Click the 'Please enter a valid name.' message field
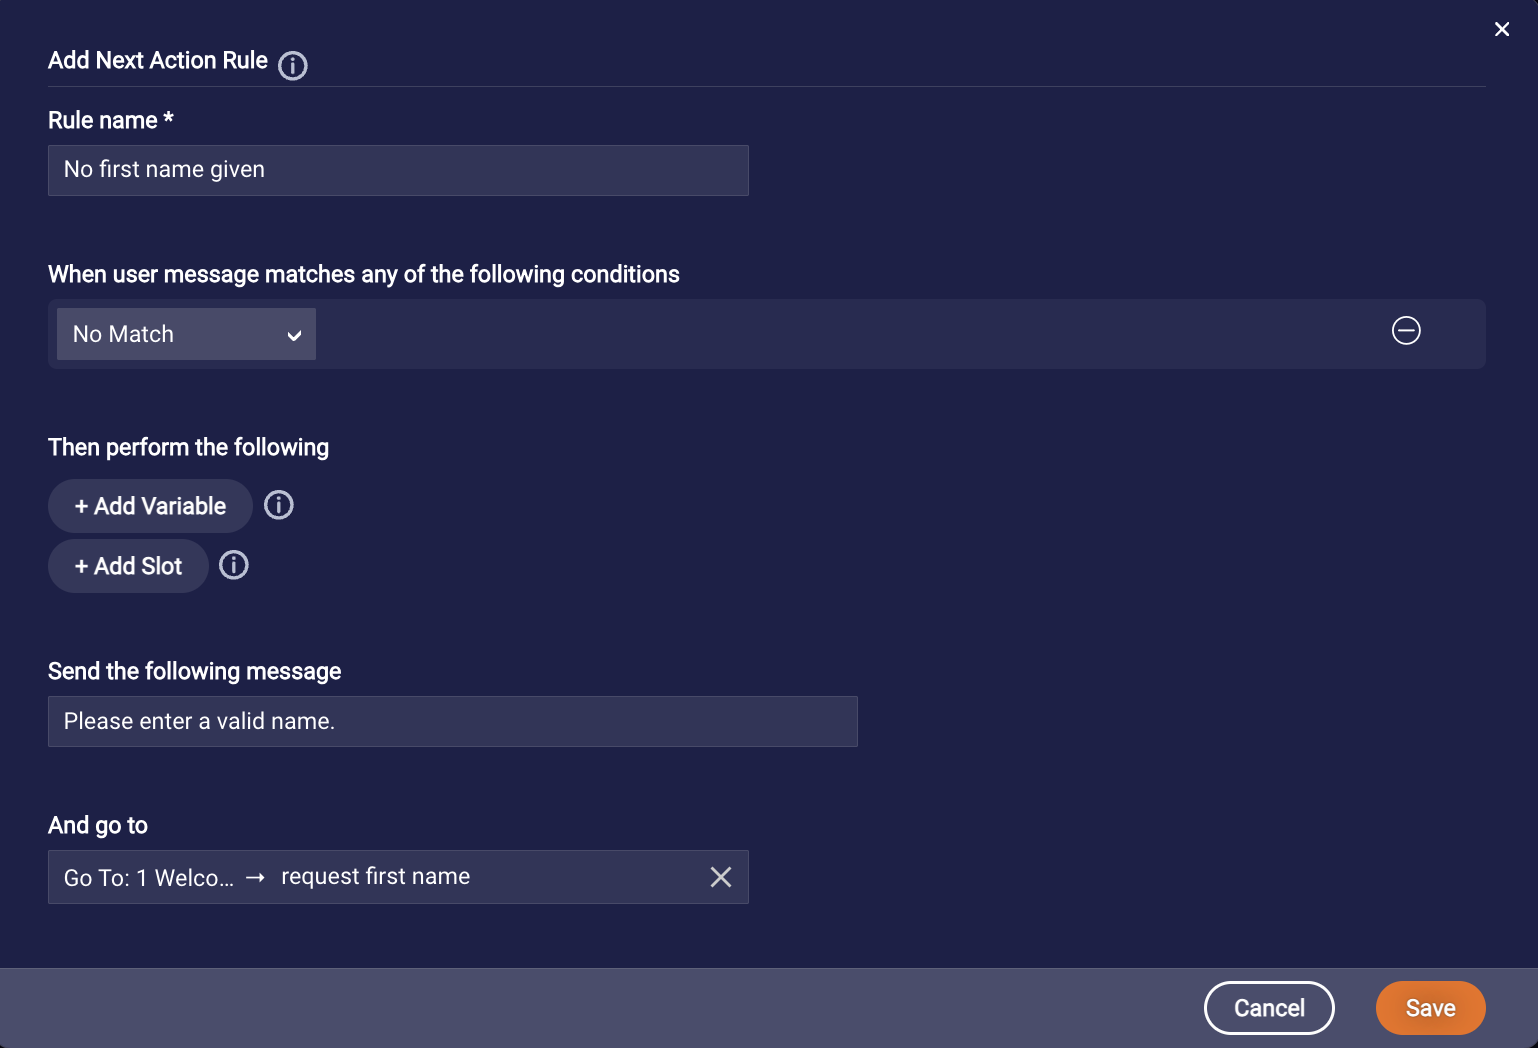Viewport: 1538px width, 1048px height. click(x=452, y=721)
